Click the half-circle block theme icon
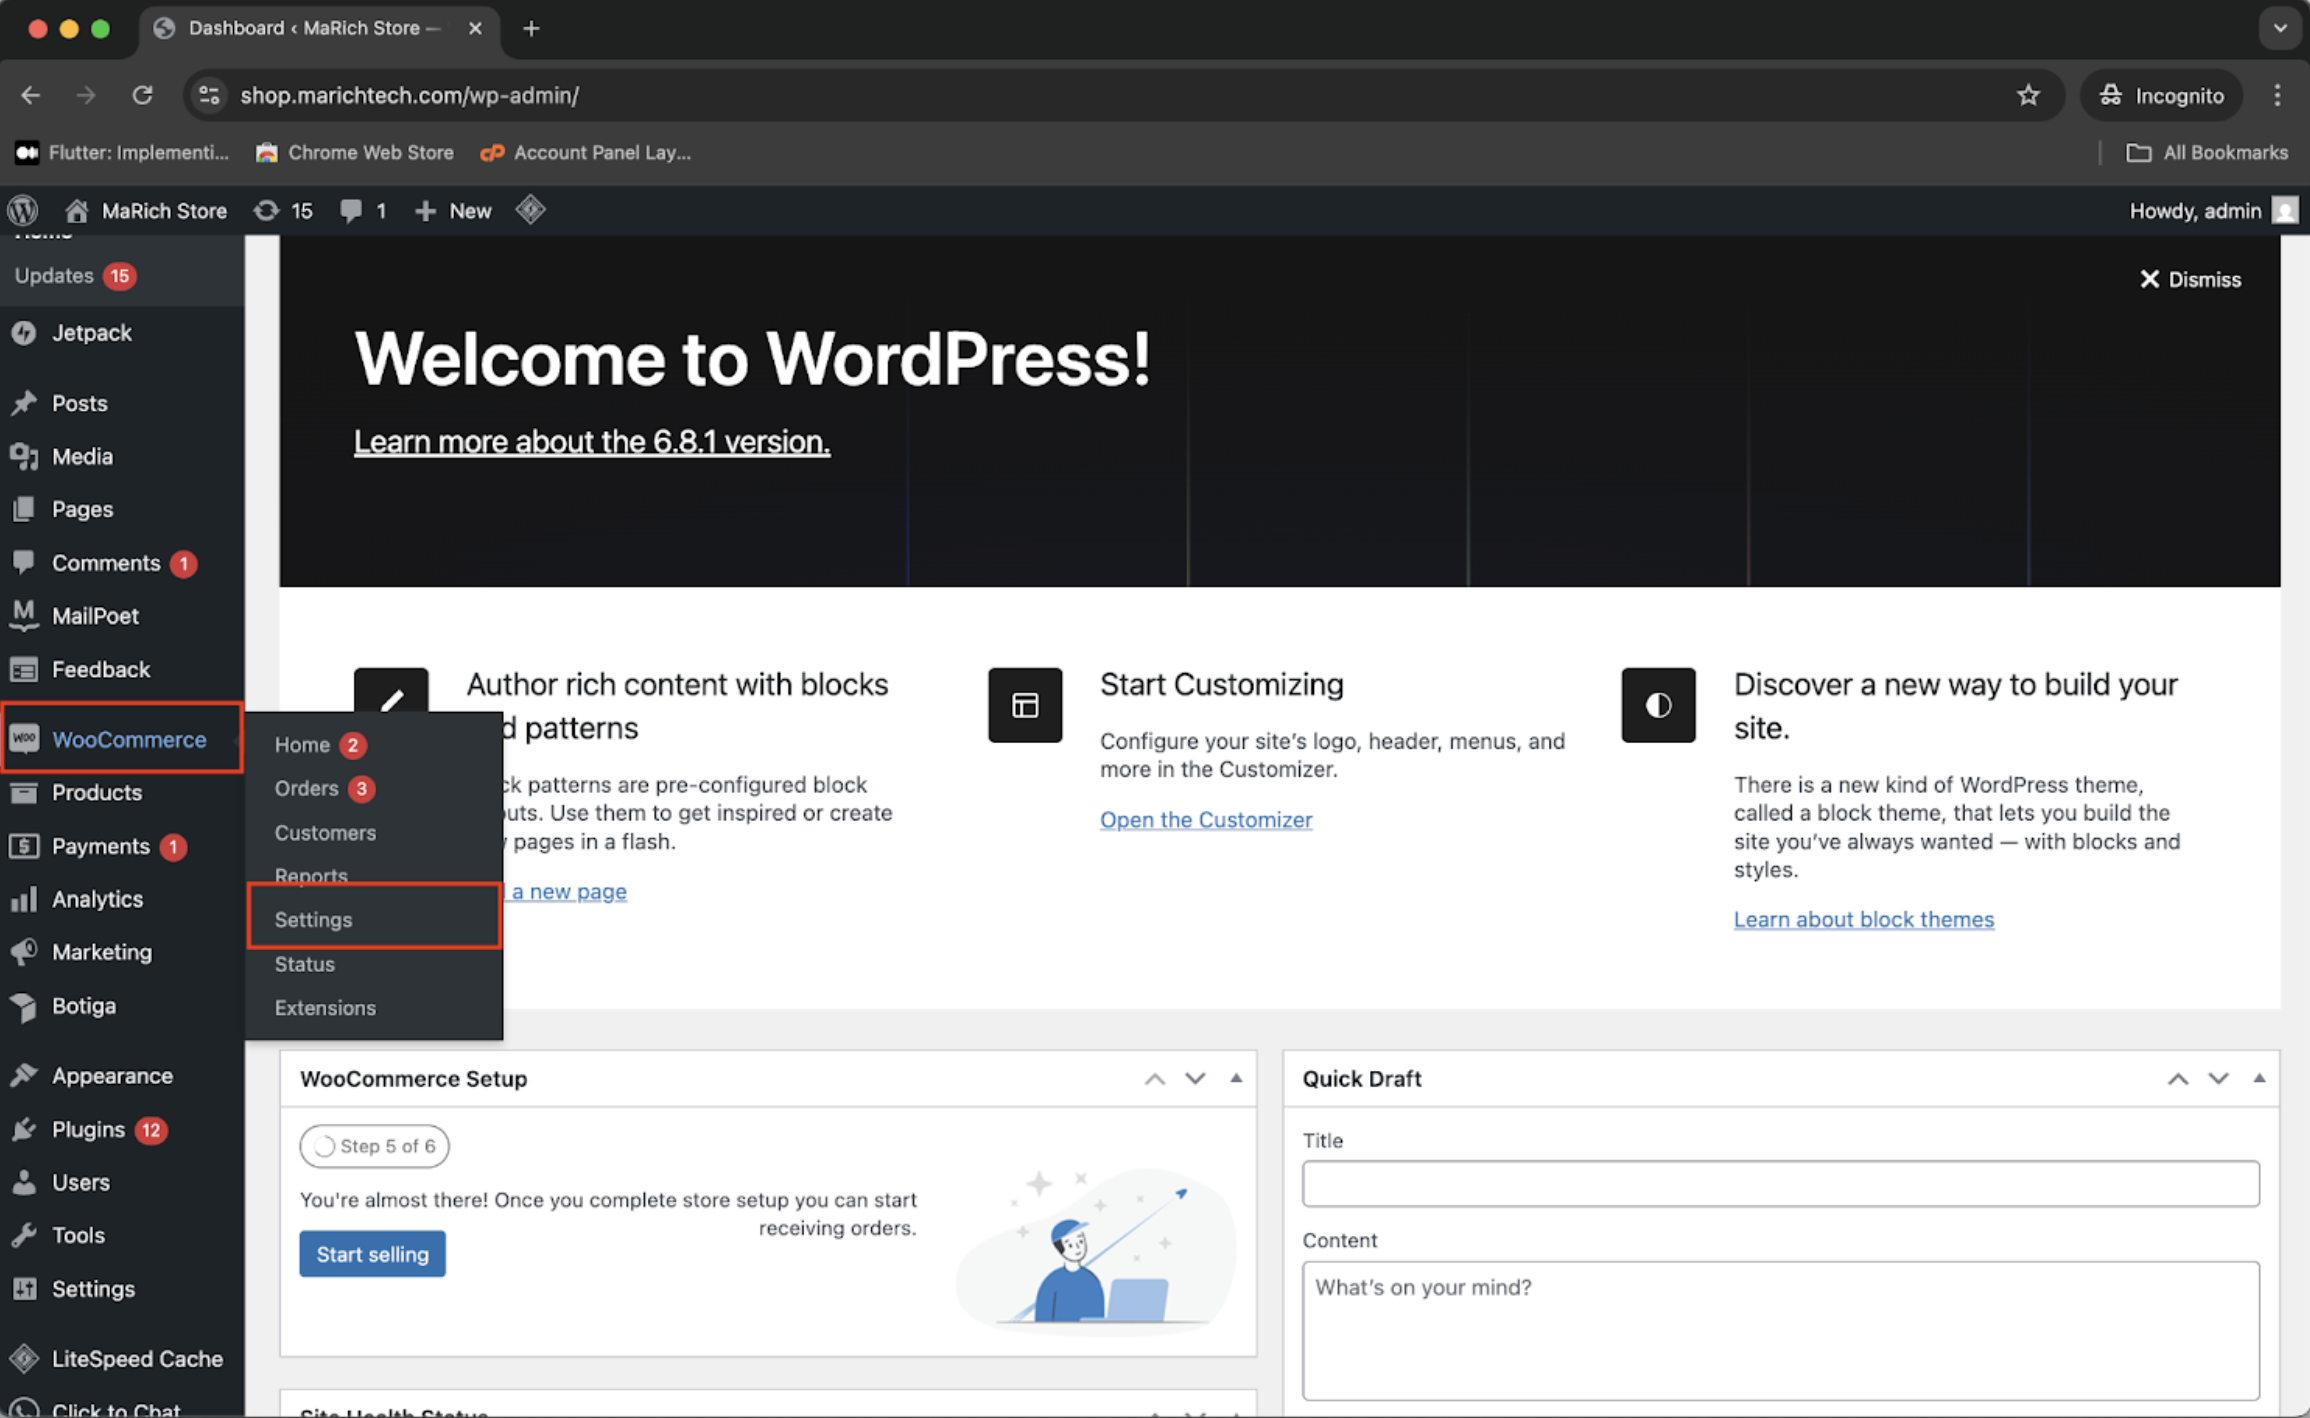 1658,705
